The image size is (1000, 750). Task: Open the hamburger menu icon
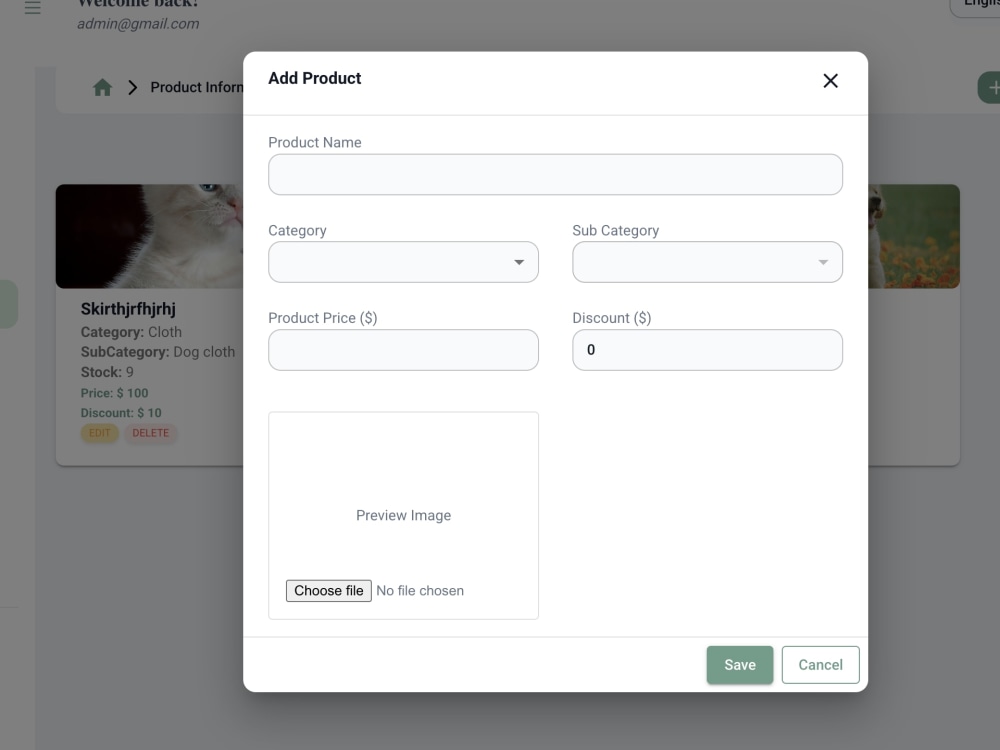tap(33, 7)
